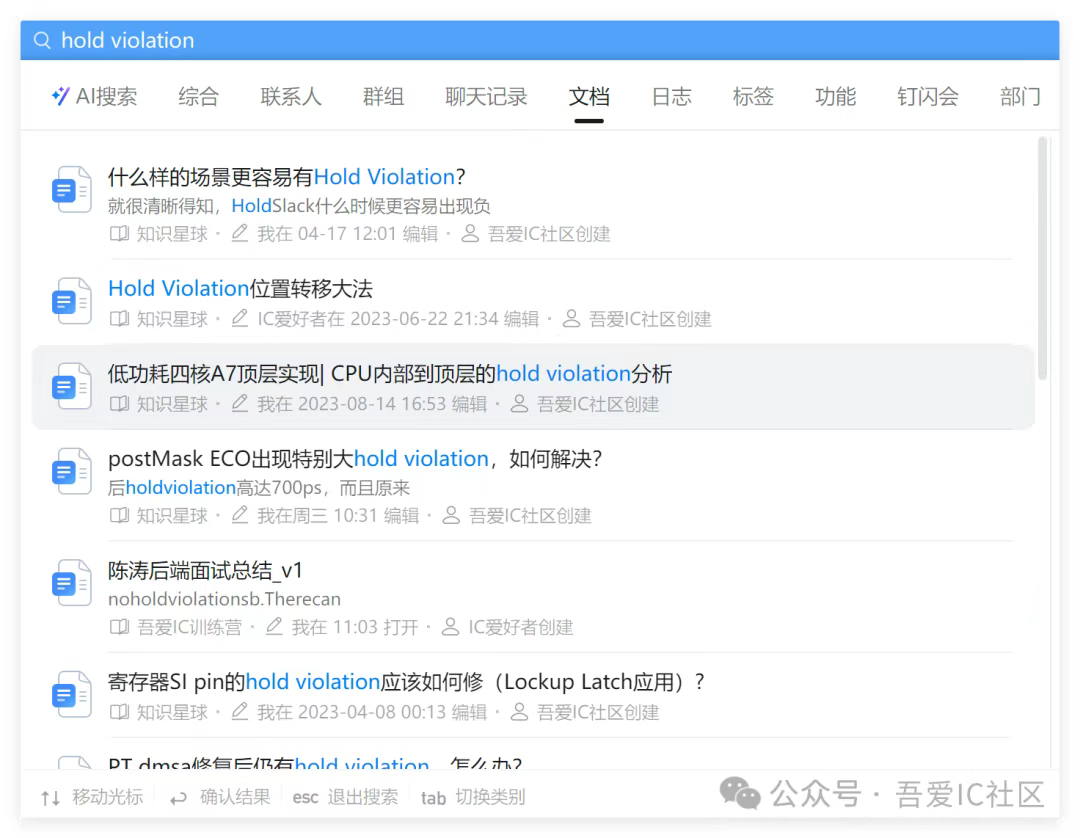Open 低功耗四核A7顶层实现 document result
Viewport: 1080px width, 838px height.
(390, 374)
